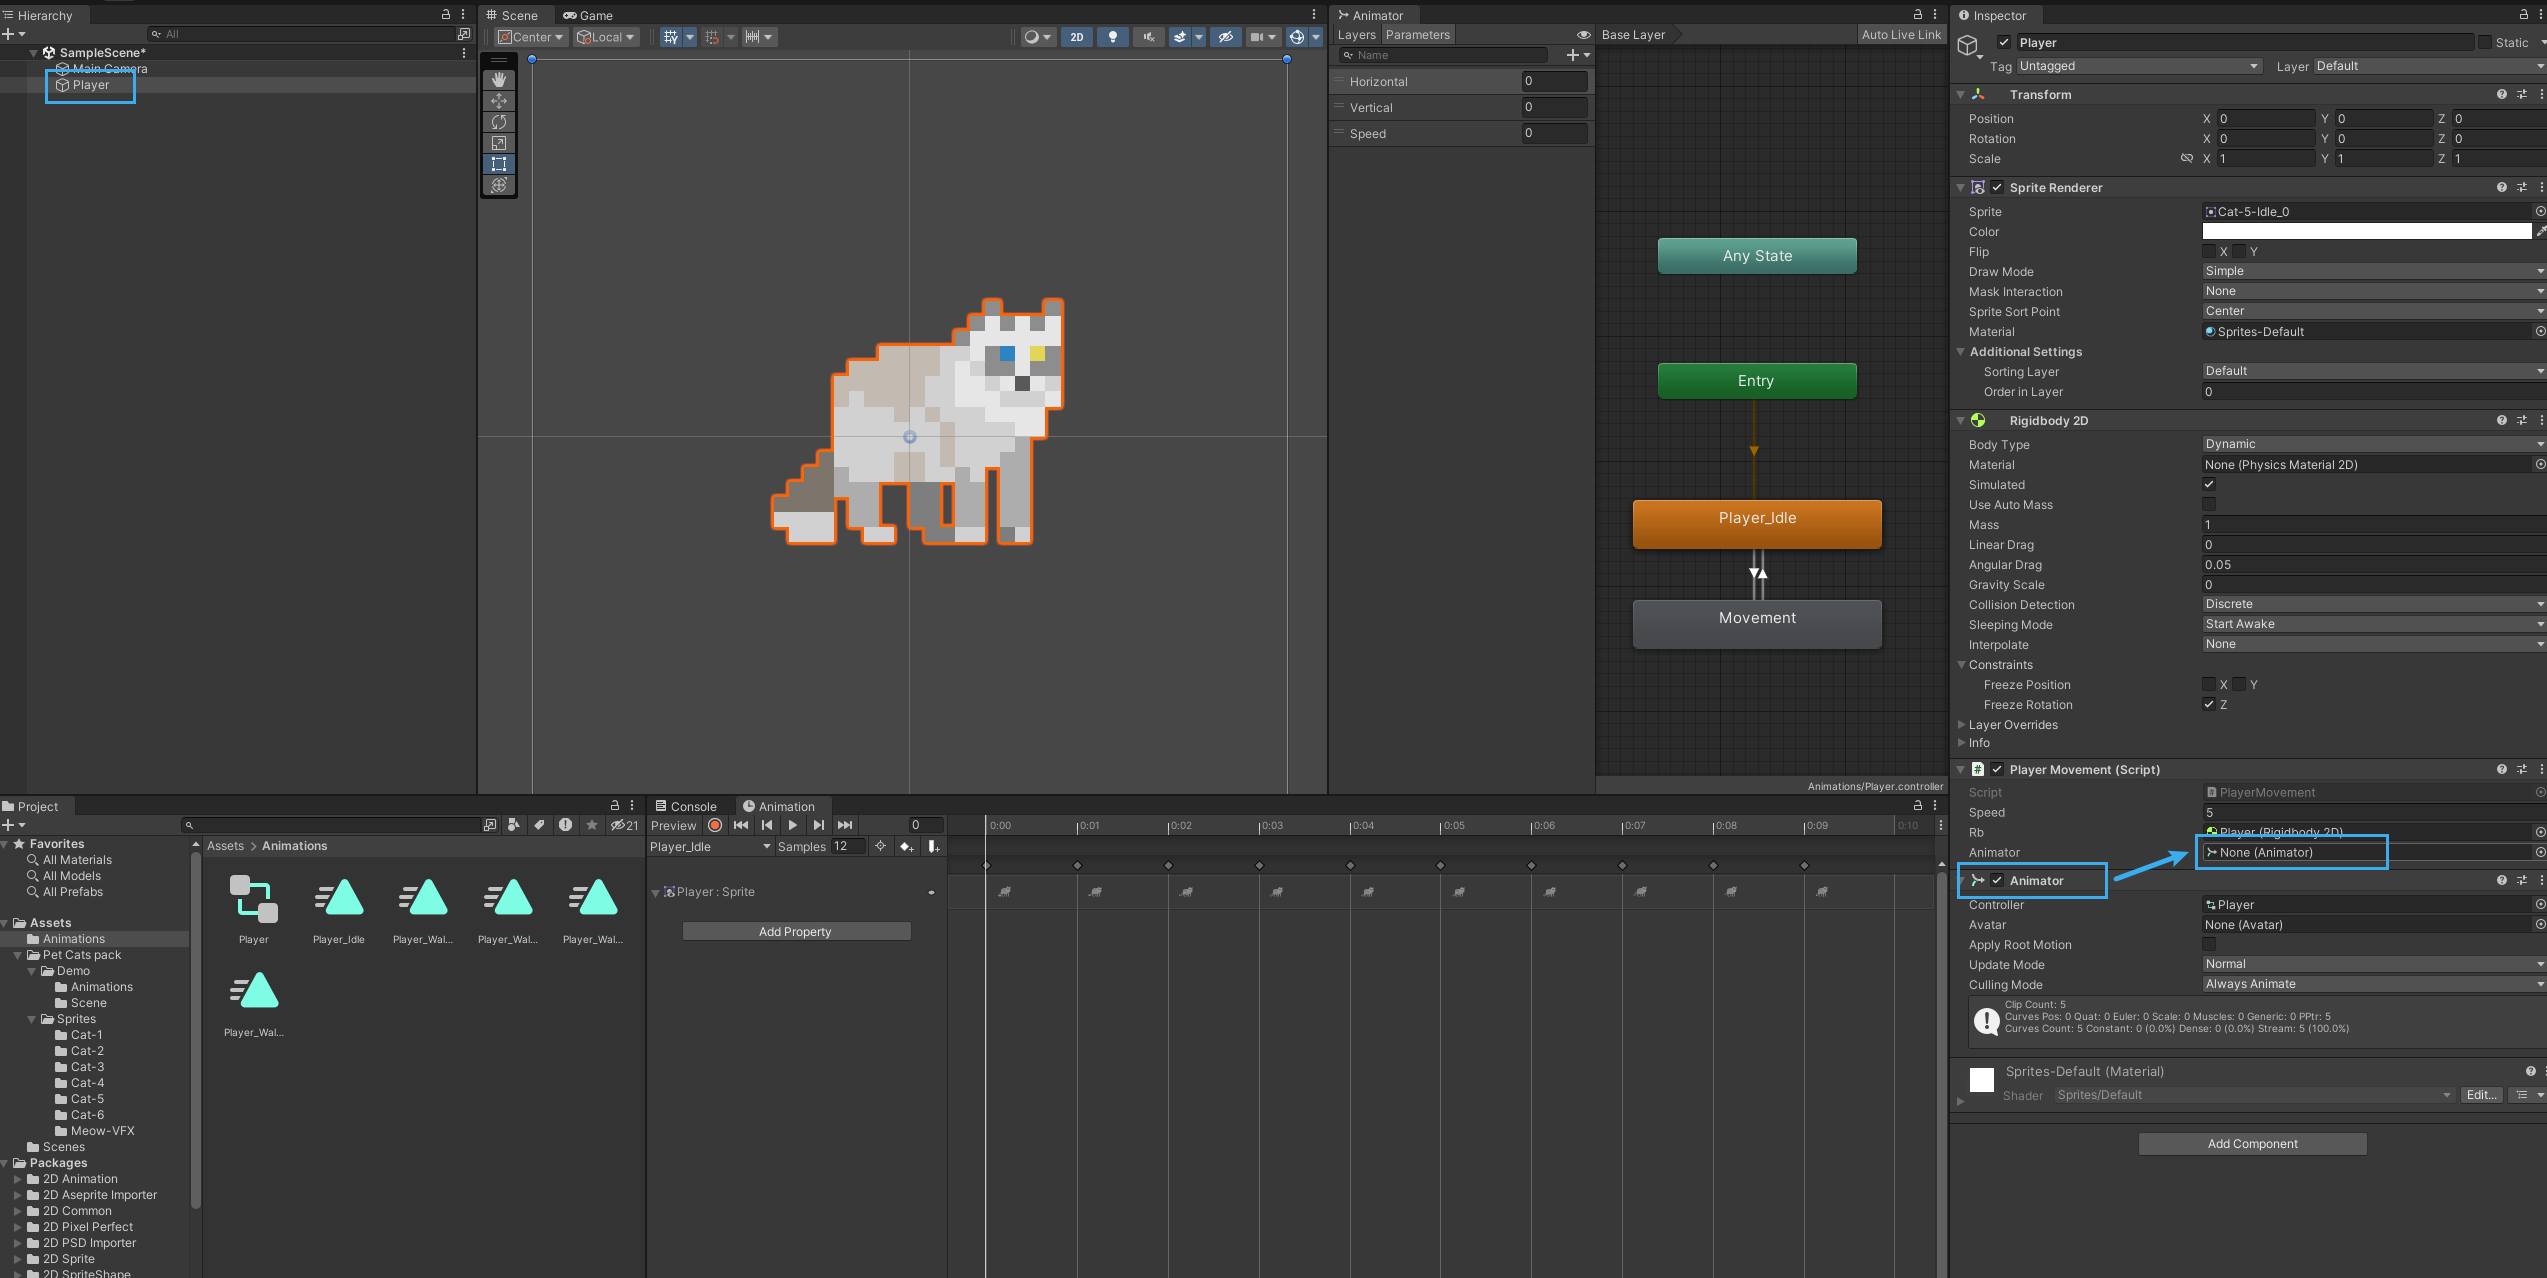Disable the Animator component checkbox
This screenshot has width=2547, height=1278.
pos(1997,881)
